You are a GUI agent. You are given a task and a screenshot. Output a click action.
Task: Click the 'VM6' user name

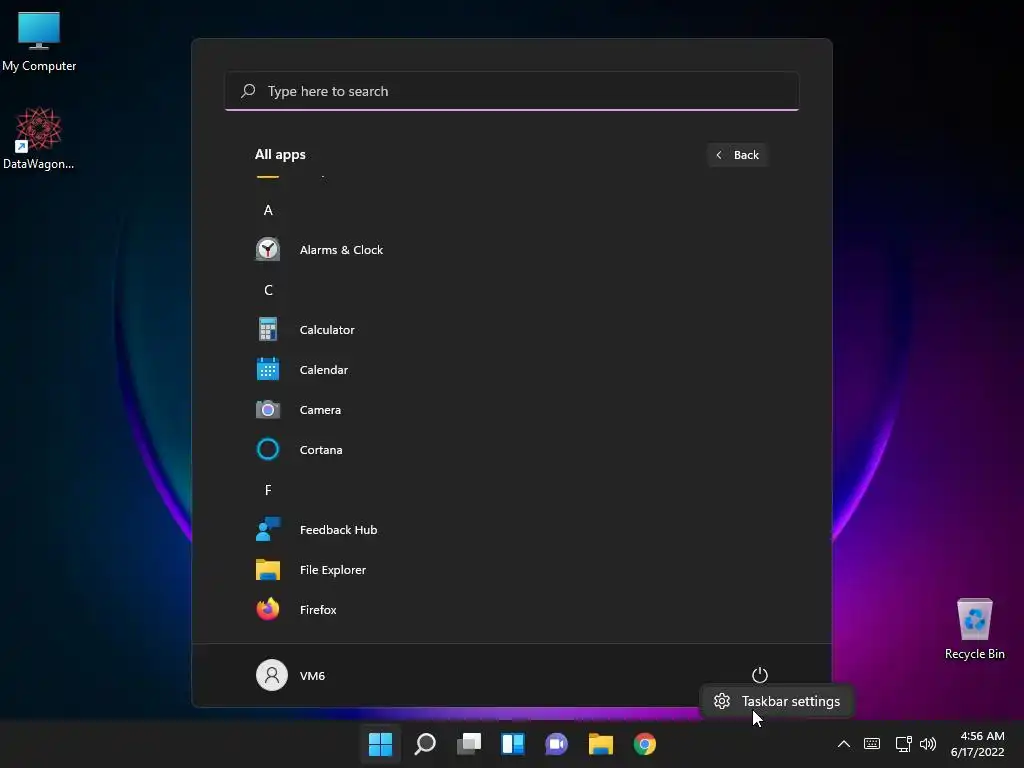[x=312, y=675]
